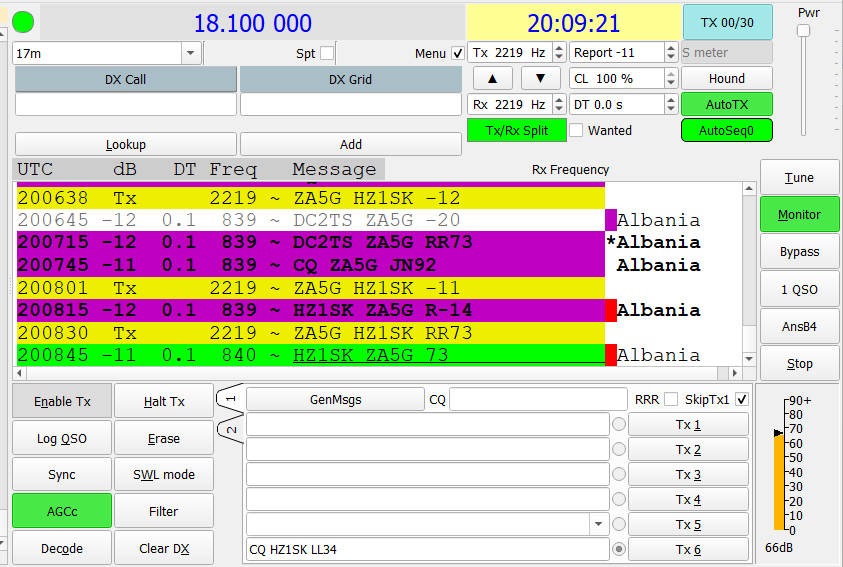Screen dimensions: 843x567
Task: Adjust the Report -11 stepper
Action: (670, 52)
